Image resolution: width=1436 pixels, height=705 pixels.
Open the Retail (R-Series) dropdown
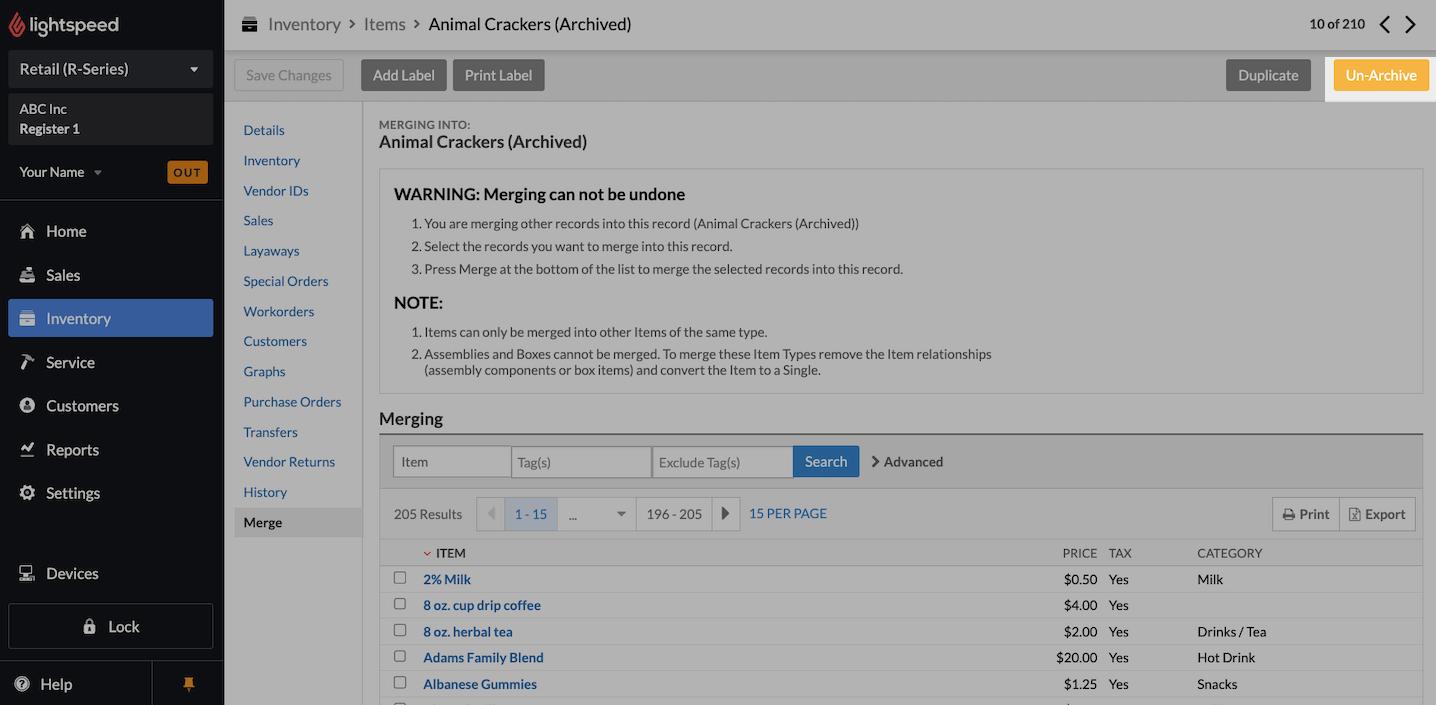110,69
